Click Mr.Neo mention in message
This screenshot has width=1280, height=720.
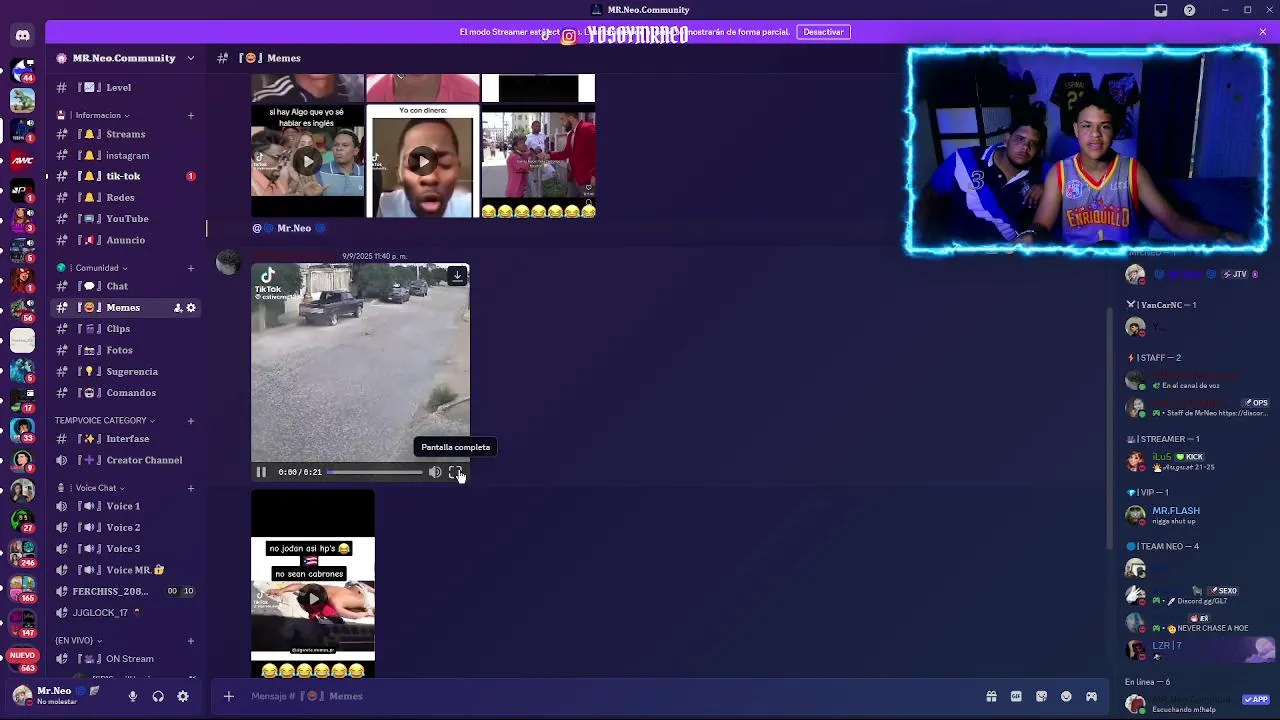click(x=290, y=228)
